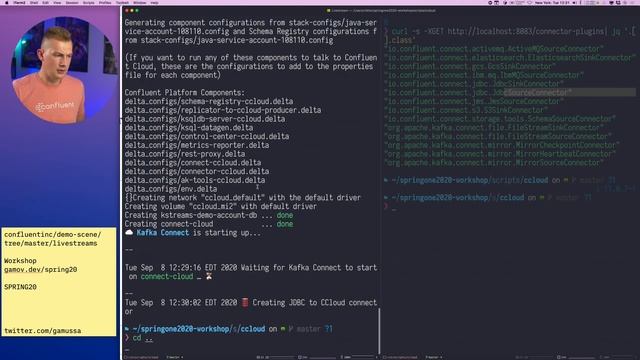Viewport: 640px width, 360px height.
Task: Click 'delta_configs/schema-registry-ccloud.delta' line
Action: 209,101
